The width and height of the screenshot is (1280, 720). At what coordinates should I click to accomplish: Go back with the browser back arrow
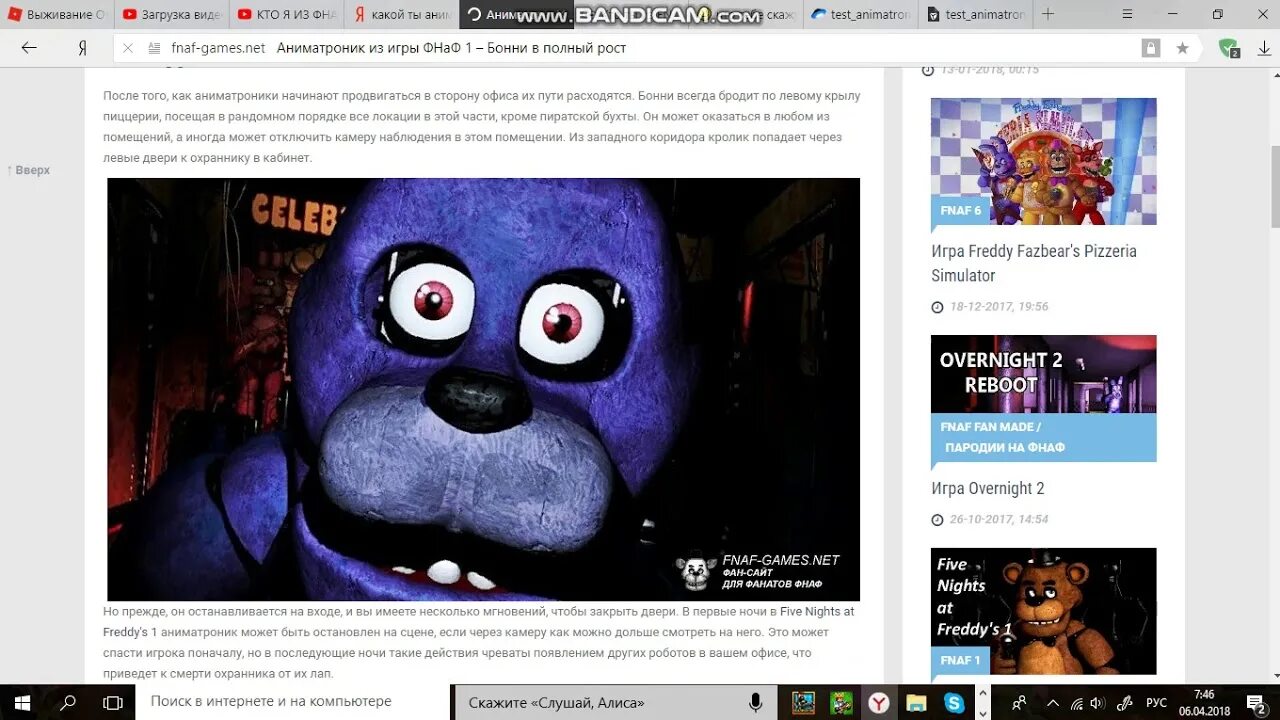(x=29, y=48)
